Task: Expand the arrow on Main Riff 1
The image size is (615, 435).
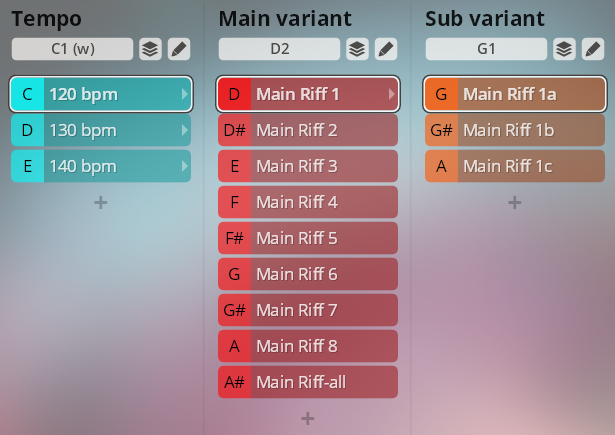Action: coord(391,95)
